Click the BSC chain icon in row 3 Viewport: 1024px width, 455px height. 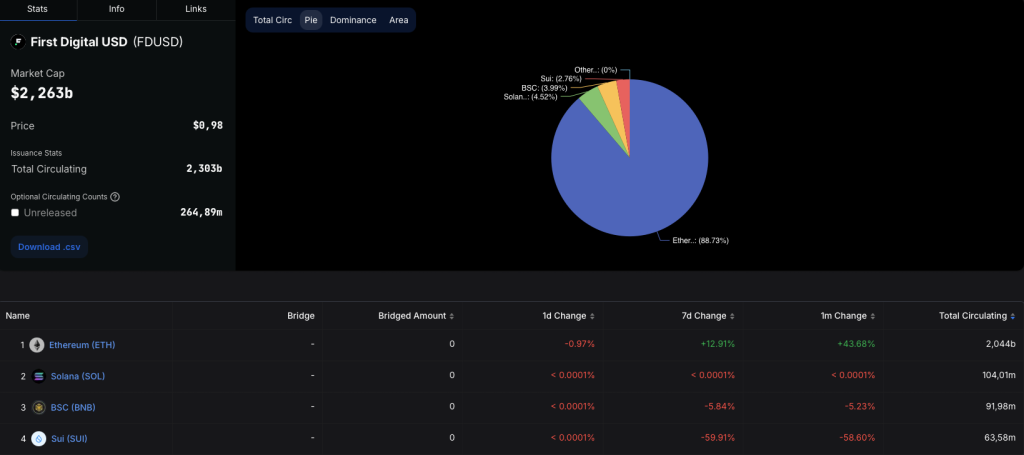(x=39, y=407)
